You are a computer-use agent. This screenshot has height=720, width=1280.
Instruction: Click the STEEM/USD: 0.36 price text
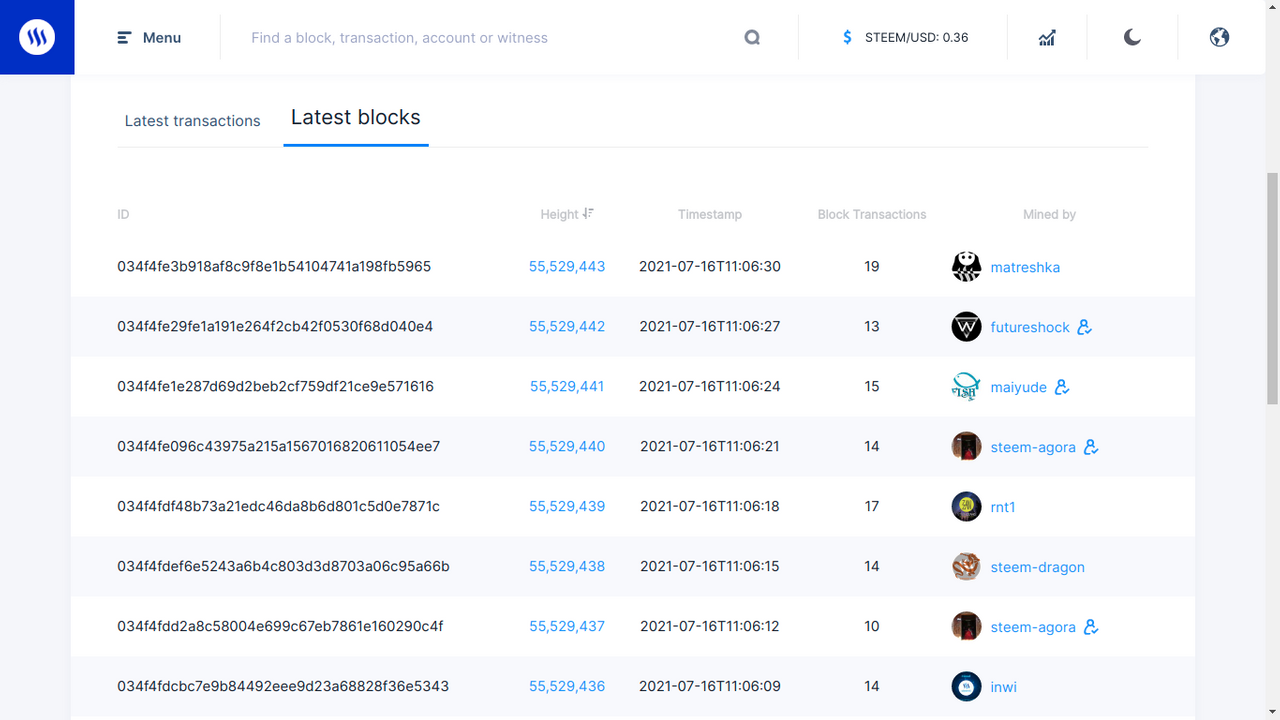point(917,38)
